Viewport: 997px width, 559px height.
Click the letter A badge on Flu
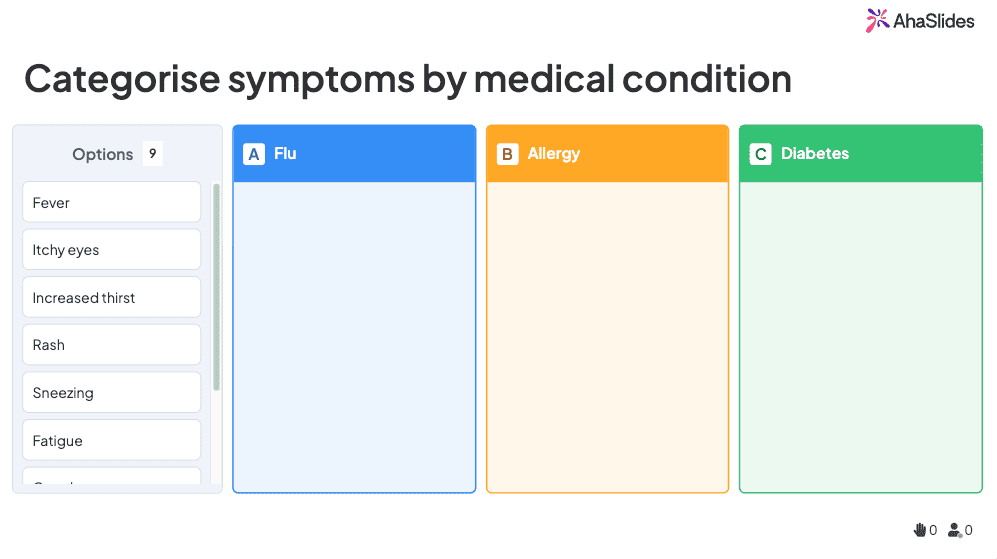254,154
